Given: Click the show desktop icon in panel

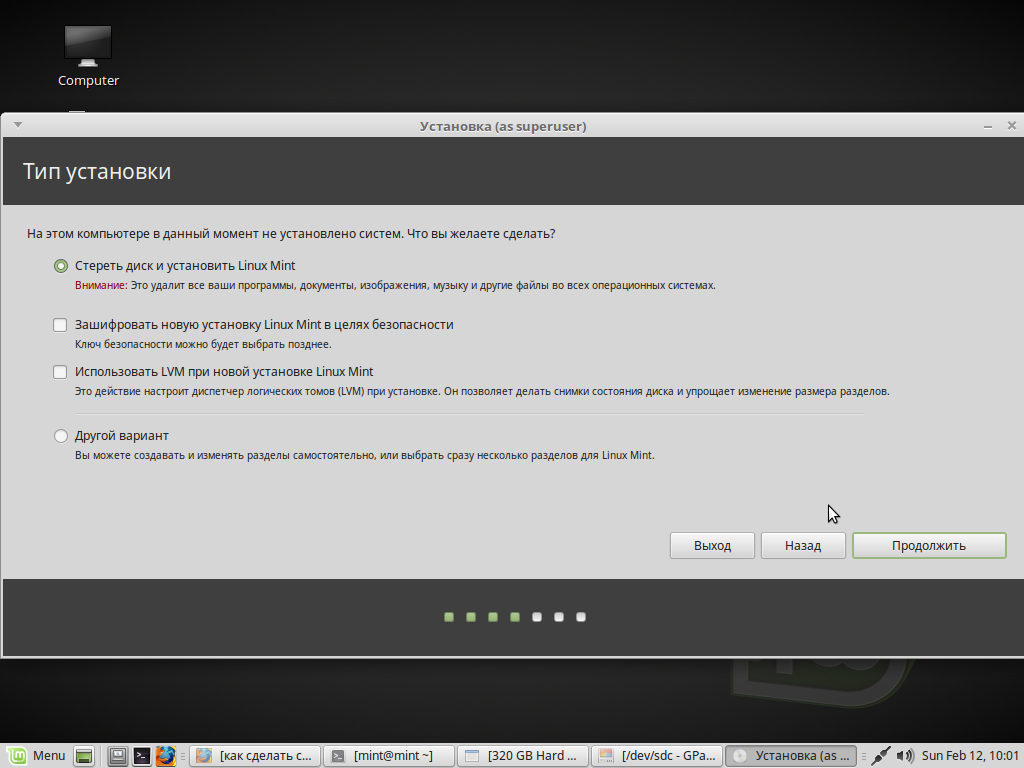Looking at the screenshot, I should 85,756.
